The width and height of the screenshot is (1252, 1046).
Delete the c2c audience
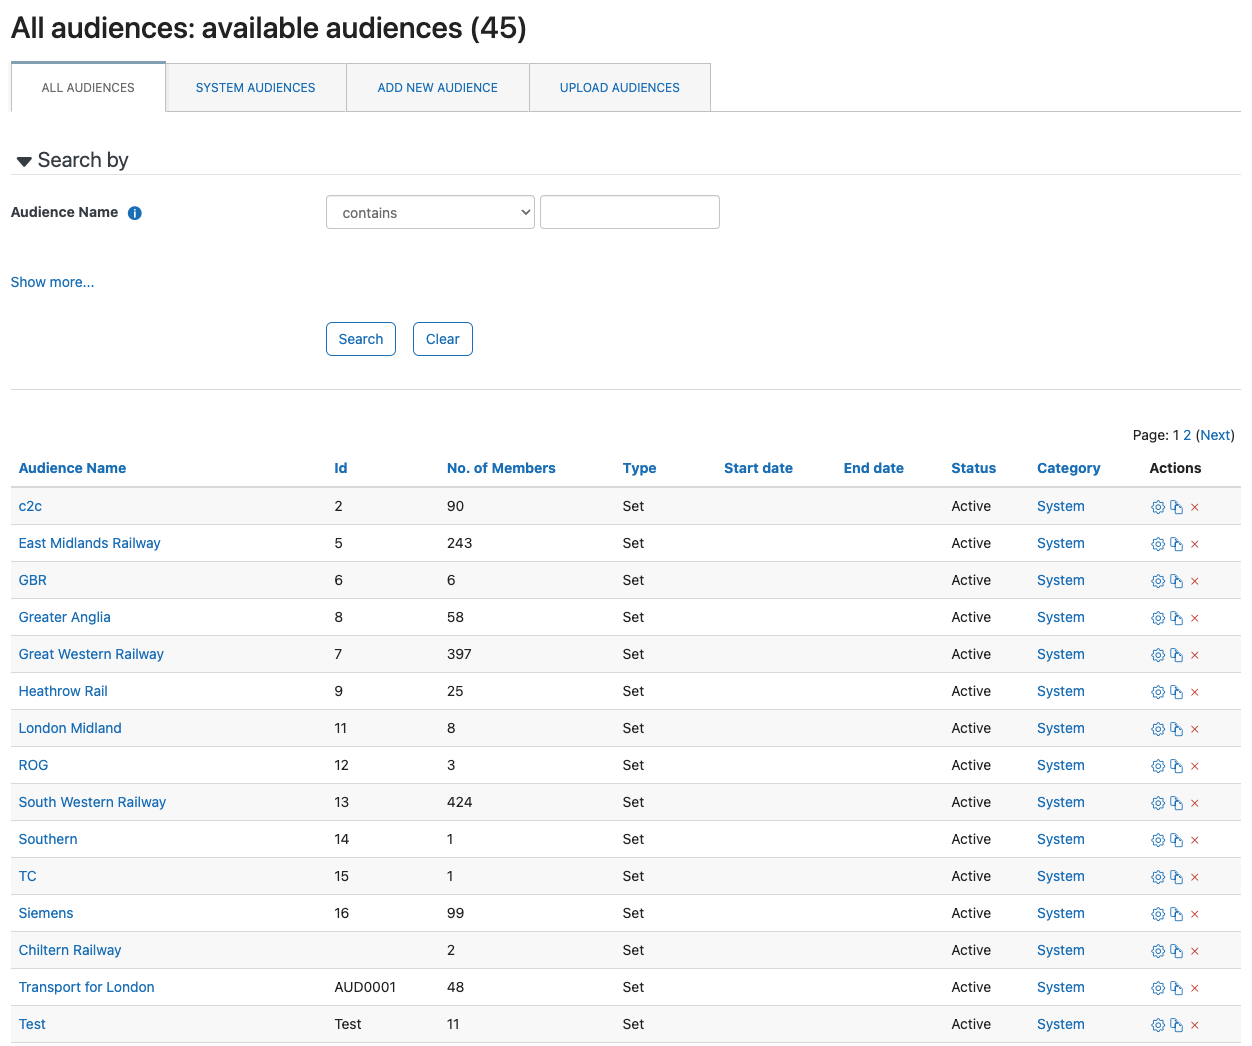[1195, 507]
